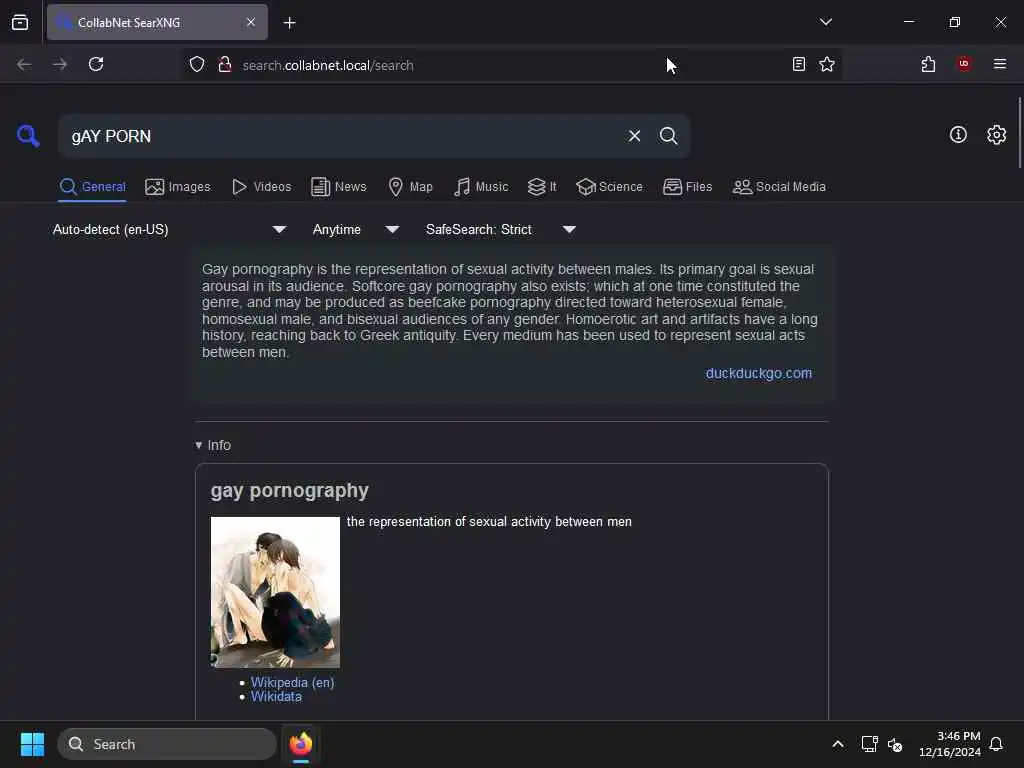Clear the search query with the X icon
1024x768 pixels.
[634, 136]
